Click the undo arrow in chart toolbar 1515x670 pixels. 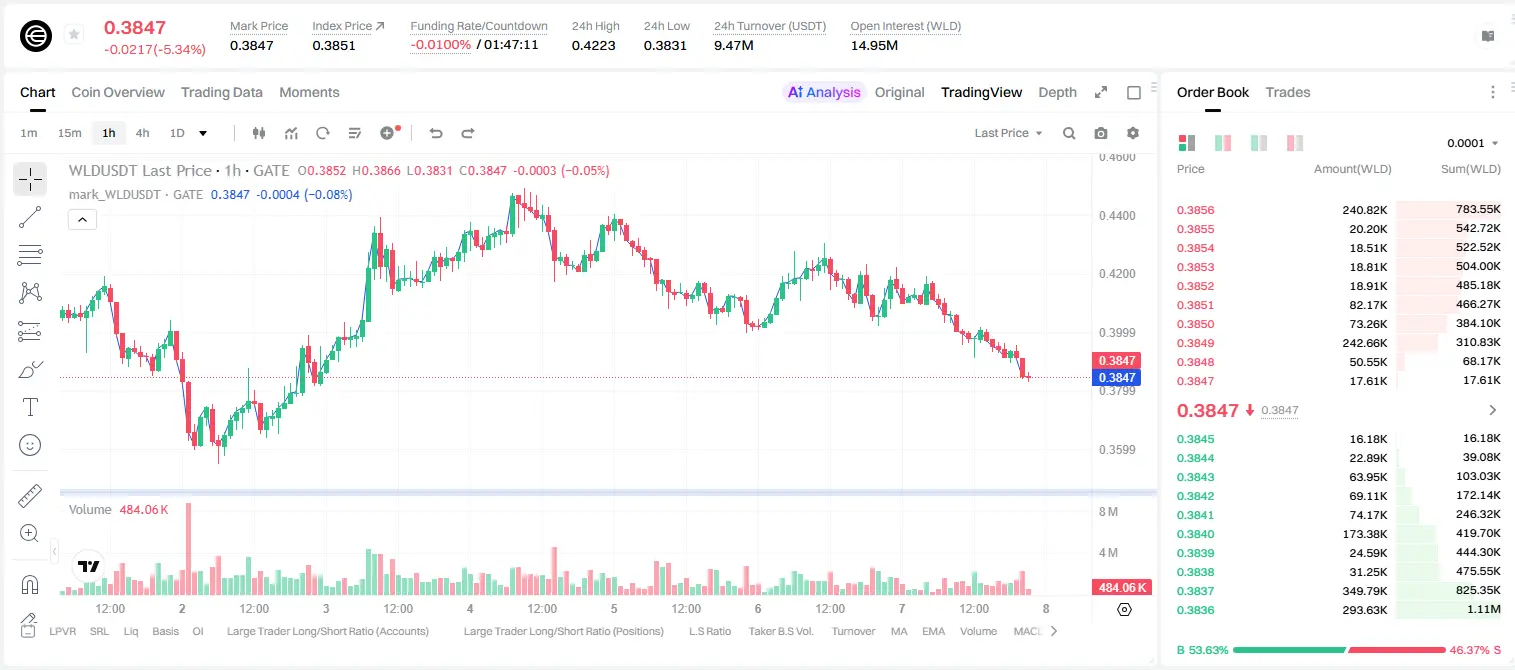tap(436, 133)
